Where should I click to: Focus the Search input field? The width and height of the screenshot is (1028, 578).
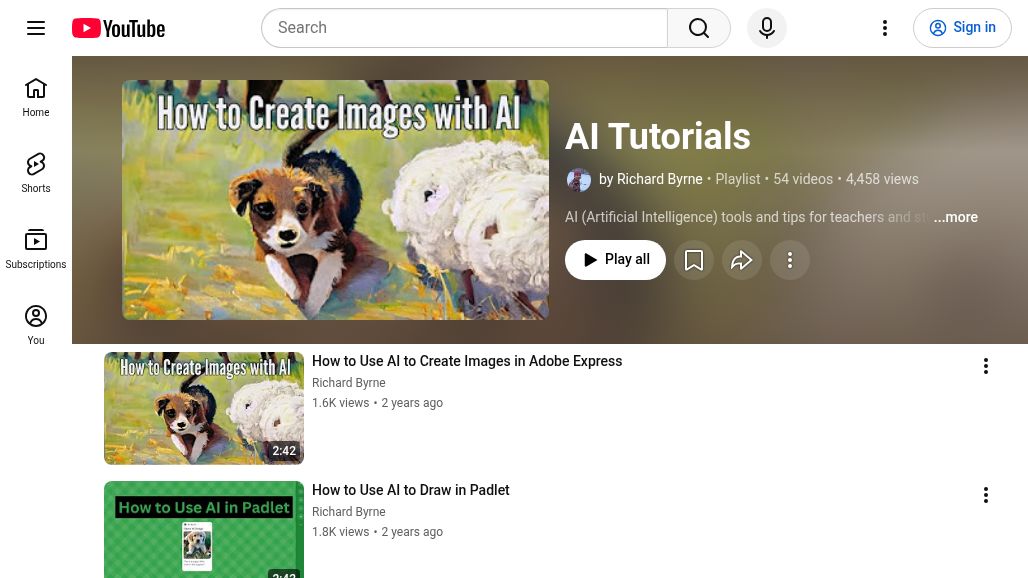pyautogui.click(x=464, y=28)
